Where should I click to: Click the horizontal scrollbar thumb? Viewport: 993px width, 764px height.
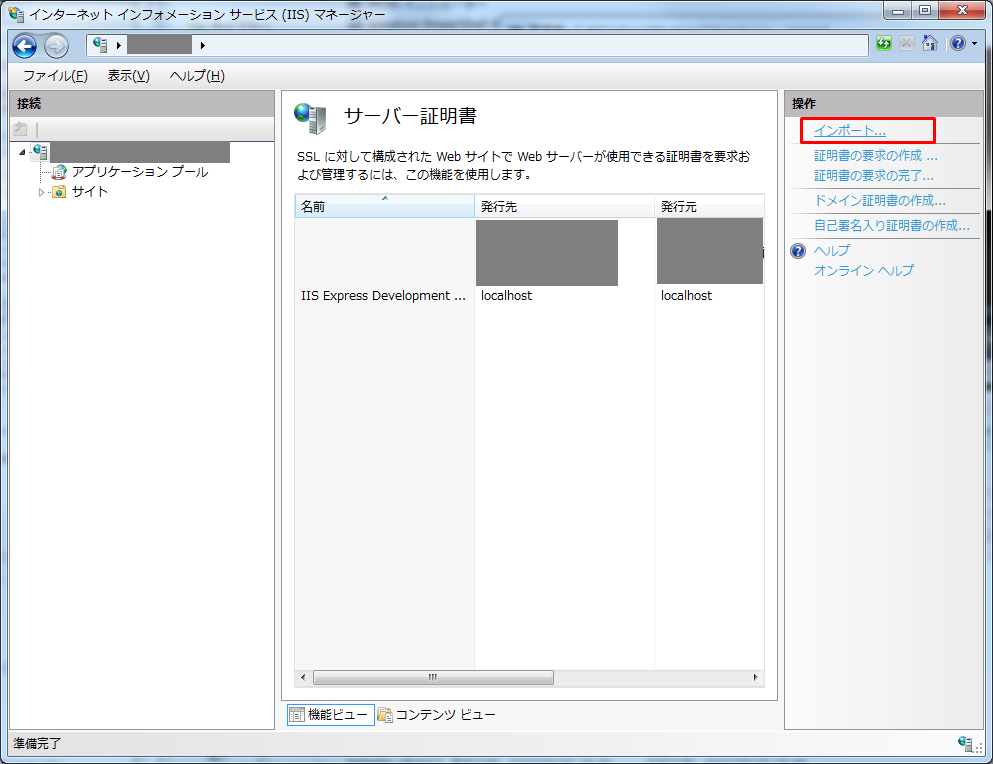coord(433,677)
